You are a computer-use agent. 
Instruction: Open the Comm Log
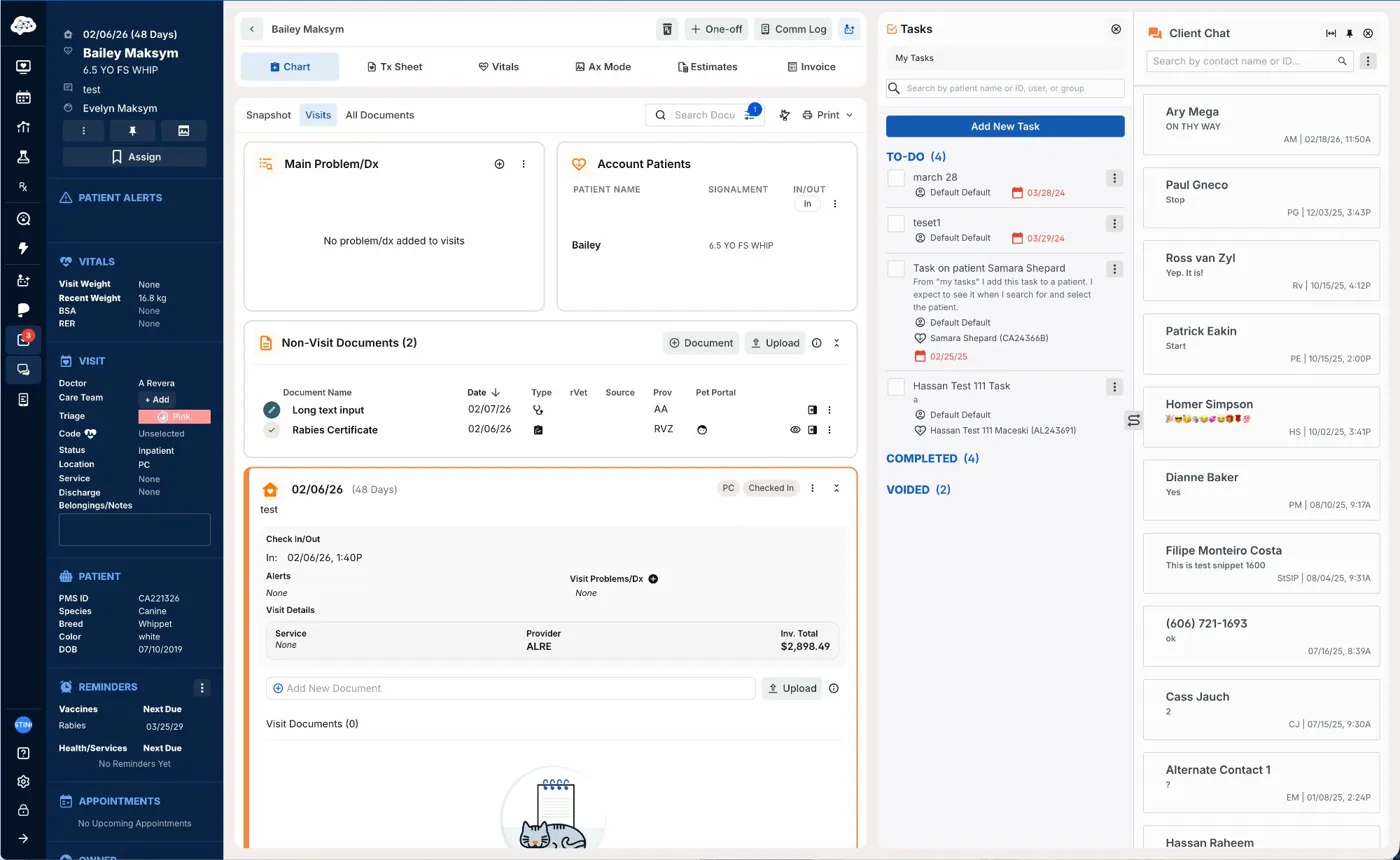point(793,29)
